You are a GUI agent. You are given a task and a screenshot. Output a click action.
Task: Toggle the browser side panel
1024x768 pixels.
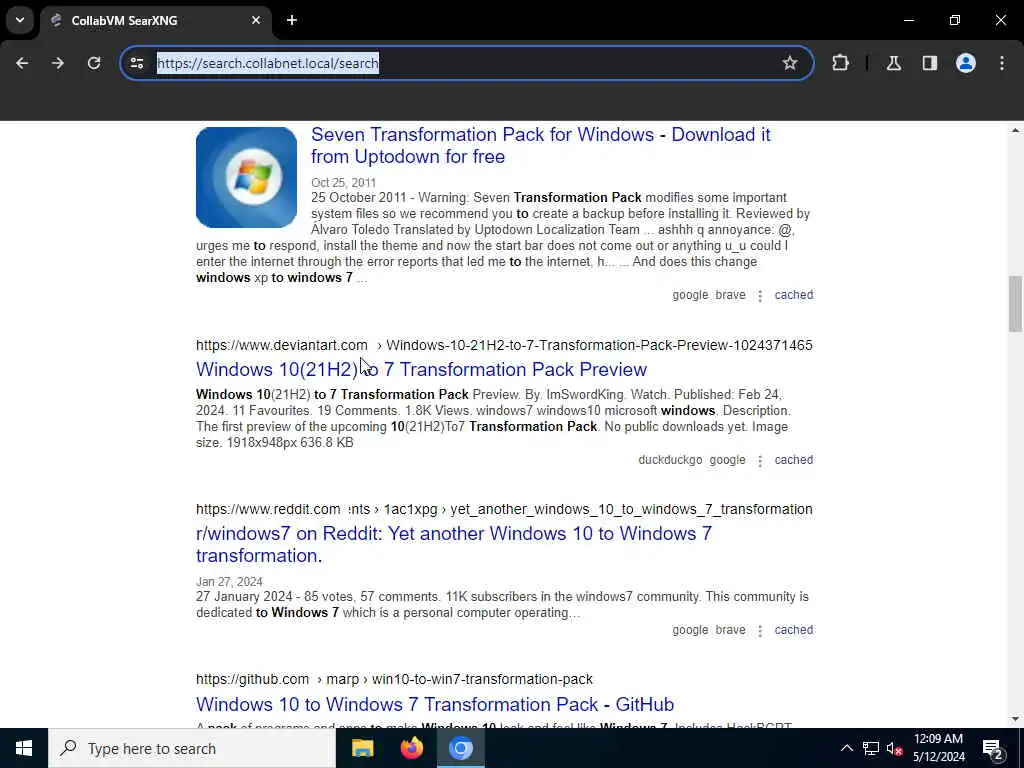pyautogui.click(x=929, y=63)
